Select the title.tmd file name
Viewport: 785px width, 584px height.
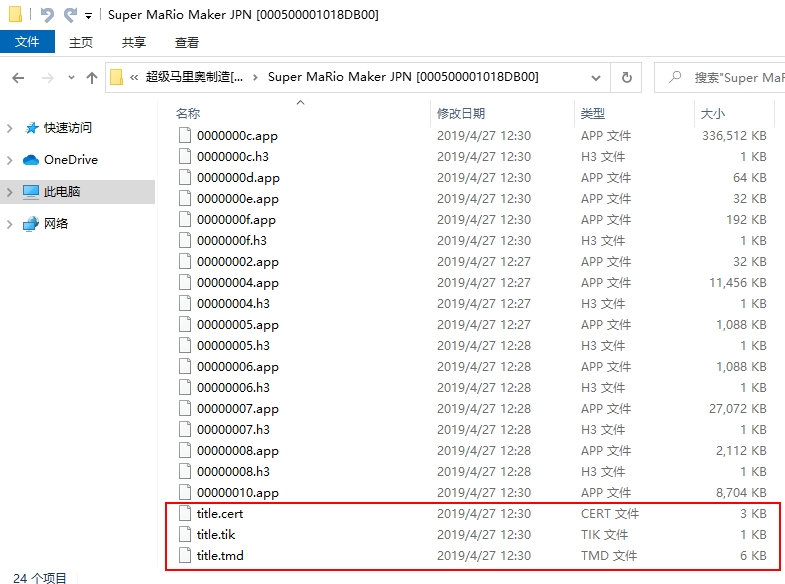220,556
